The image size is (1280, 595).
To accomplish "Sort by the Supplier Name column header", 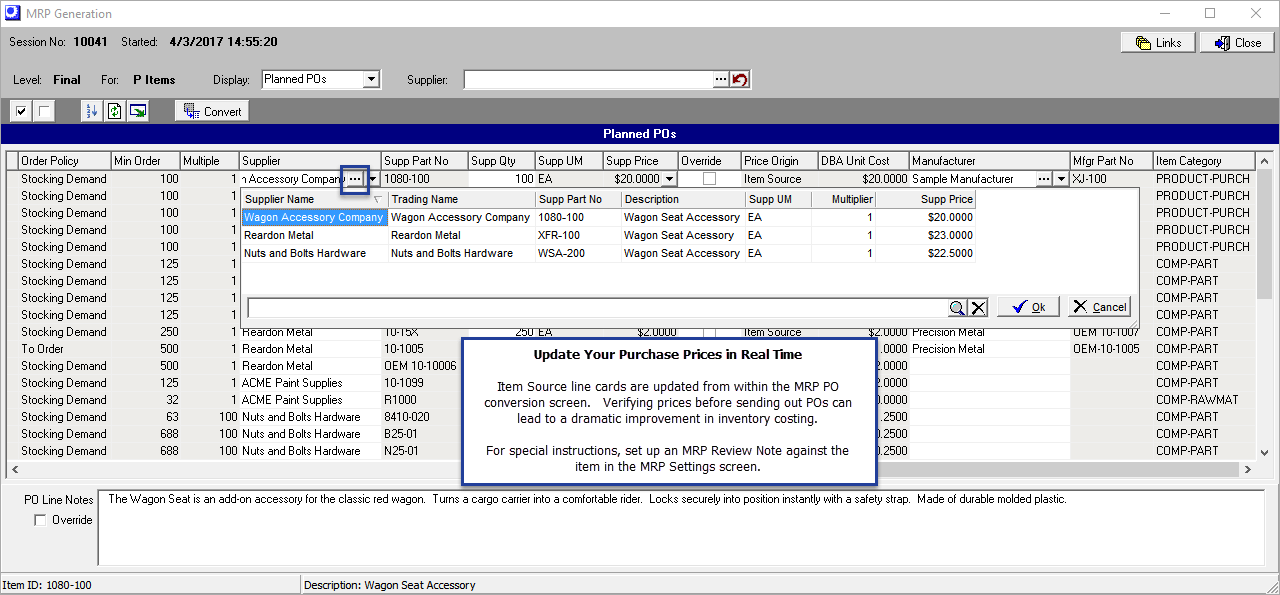I will (290, 198).
